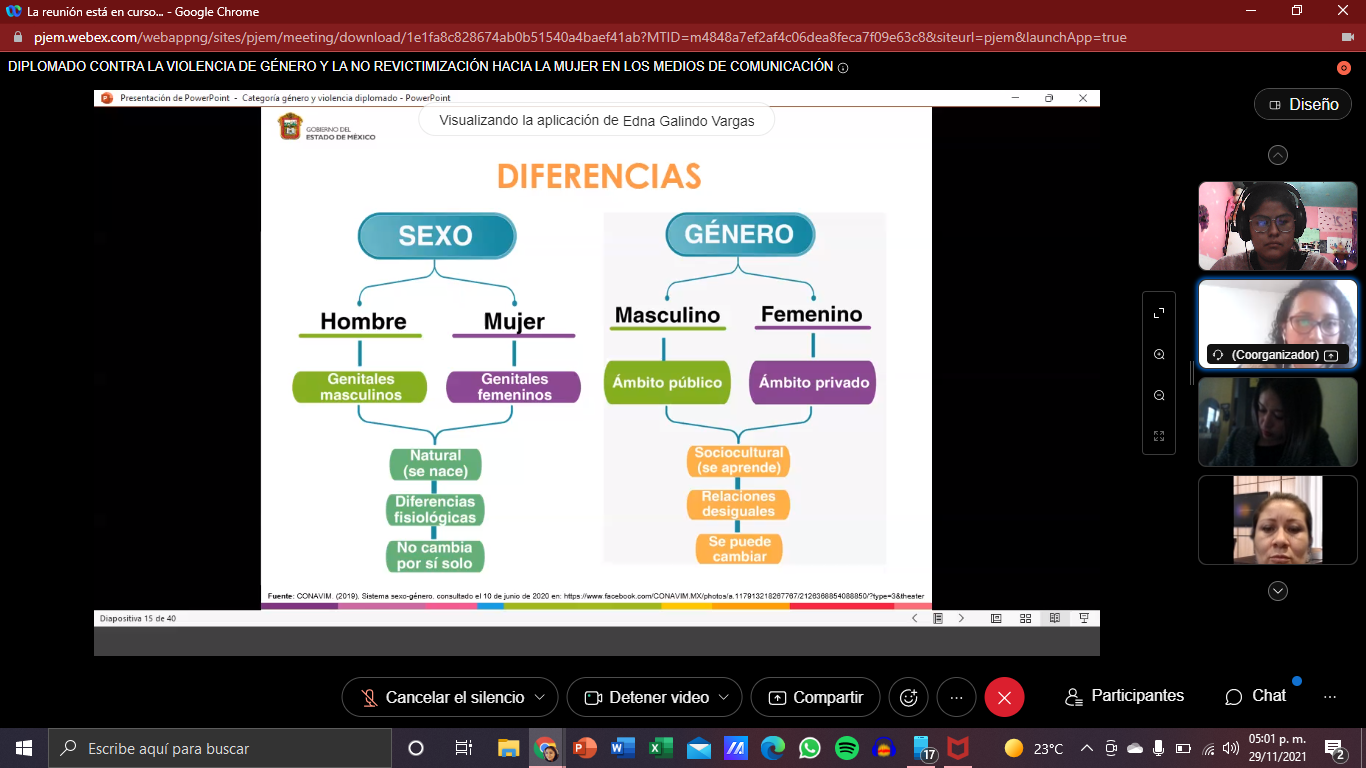
Task: Open the Wi-Fi network tray icon
Action: point(1207,748)
